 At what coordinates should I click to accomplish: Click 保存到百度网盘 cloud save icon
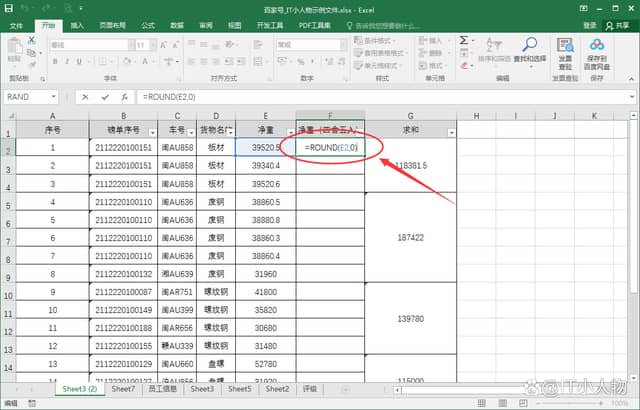[x=597, y=50]
